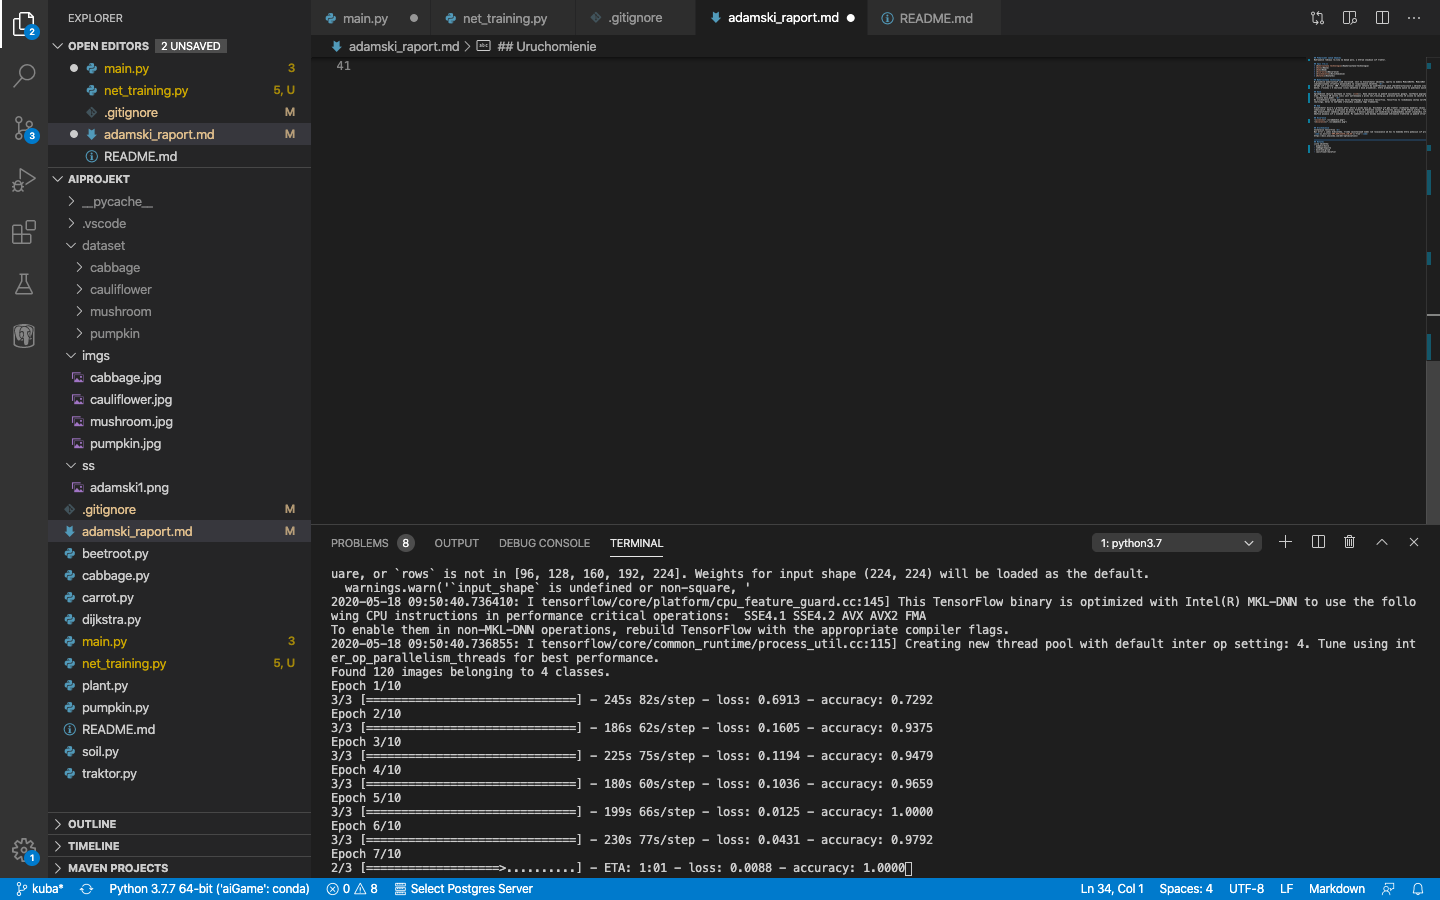Kill the terminal with trash icon

coord(1349,542)
